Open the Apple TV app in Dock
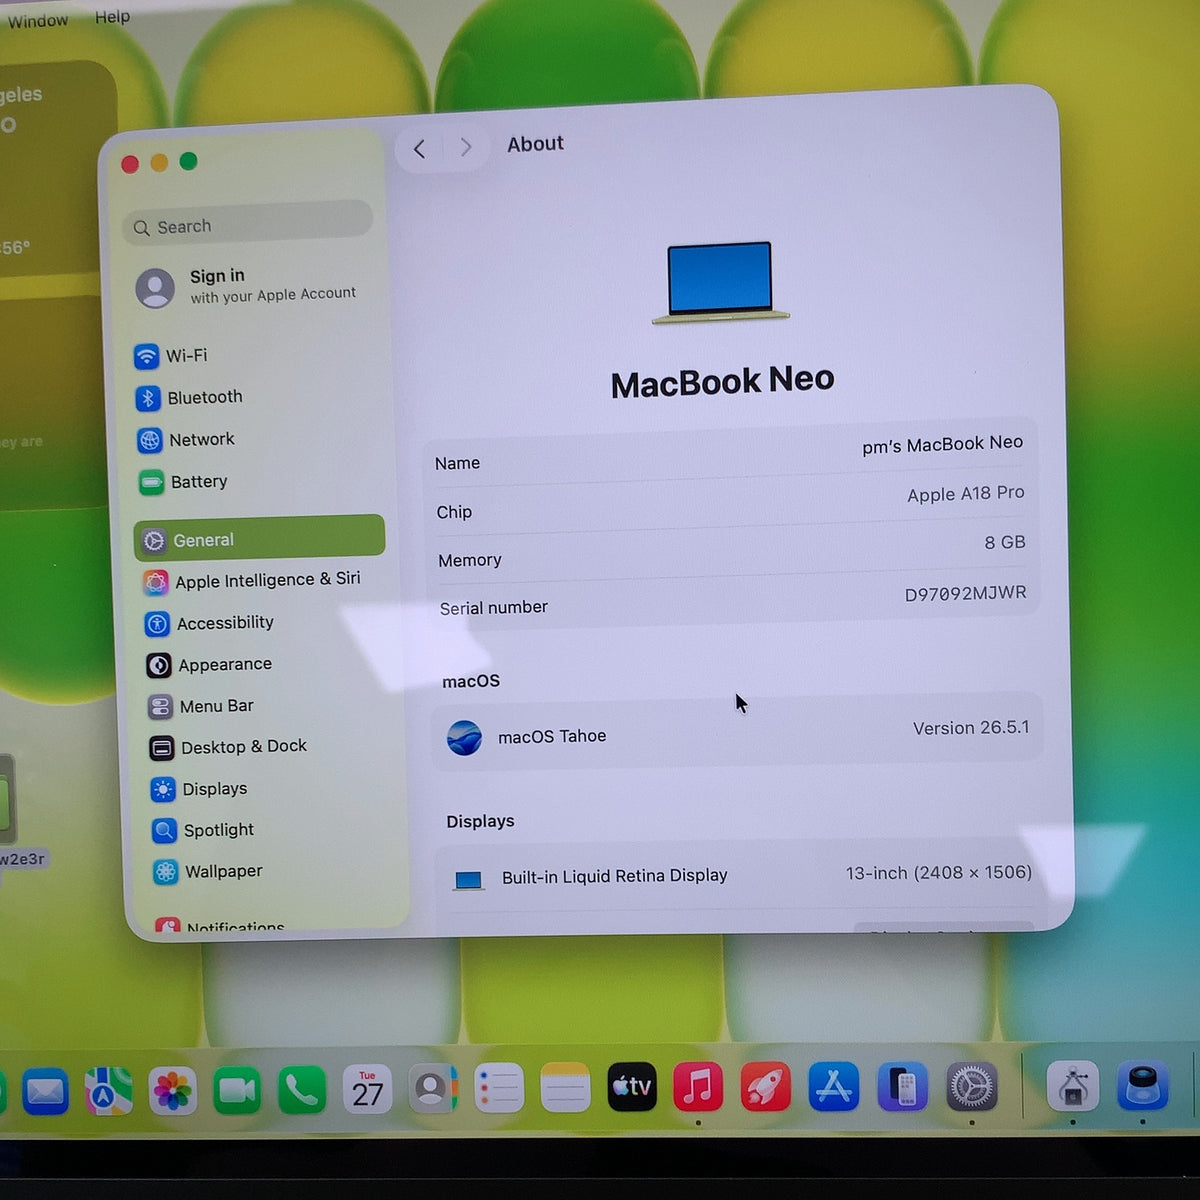The image size is (1200, 1200). [632, 1087]
